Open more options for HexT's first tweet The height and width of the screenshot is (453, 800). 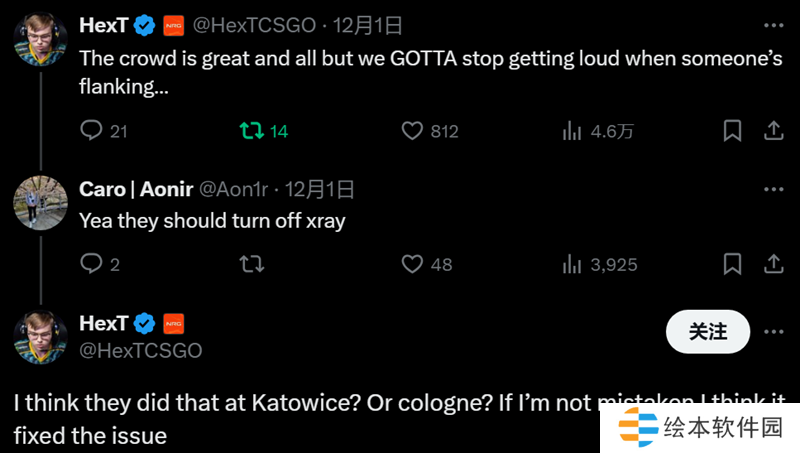(x=773, y=25)
